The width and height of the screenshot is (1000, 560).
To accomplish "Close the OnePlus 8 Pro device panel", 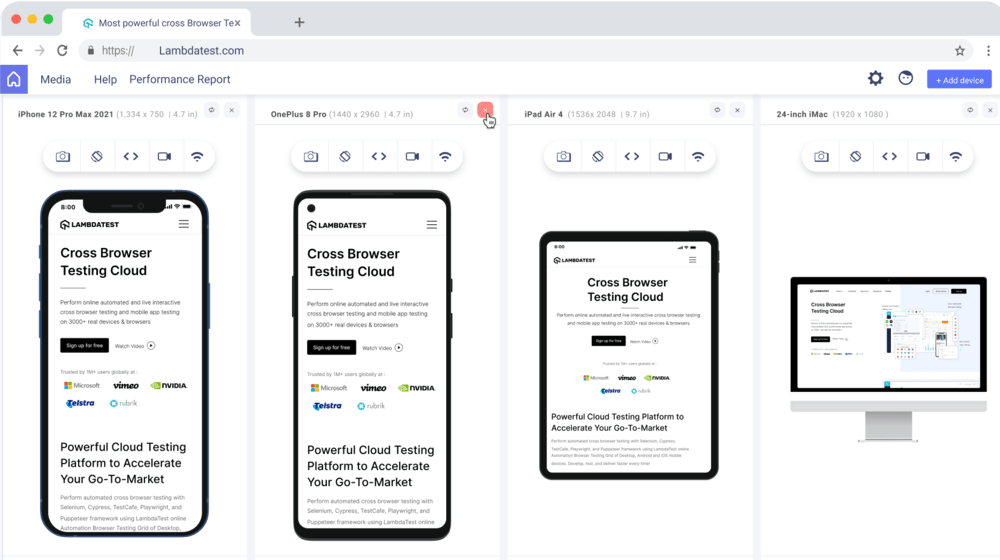I will click(x=485, y=110).
